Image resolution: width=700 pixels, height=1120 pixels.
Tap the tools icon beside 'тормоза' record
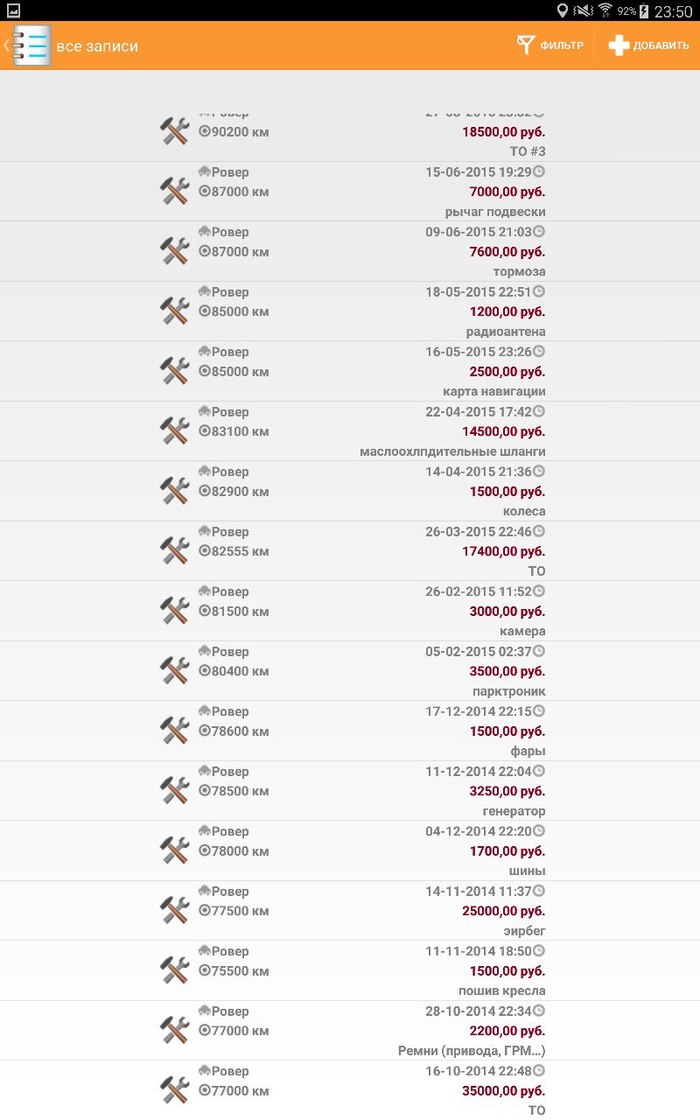pos(175,251)
